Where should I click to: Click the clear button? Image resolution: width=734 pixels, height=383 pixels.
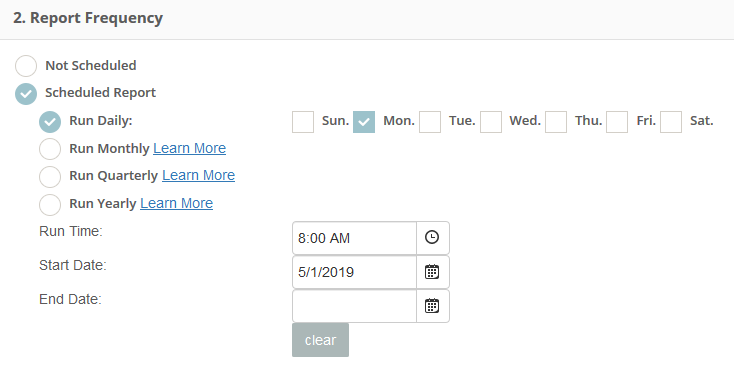tap(320, 340)
